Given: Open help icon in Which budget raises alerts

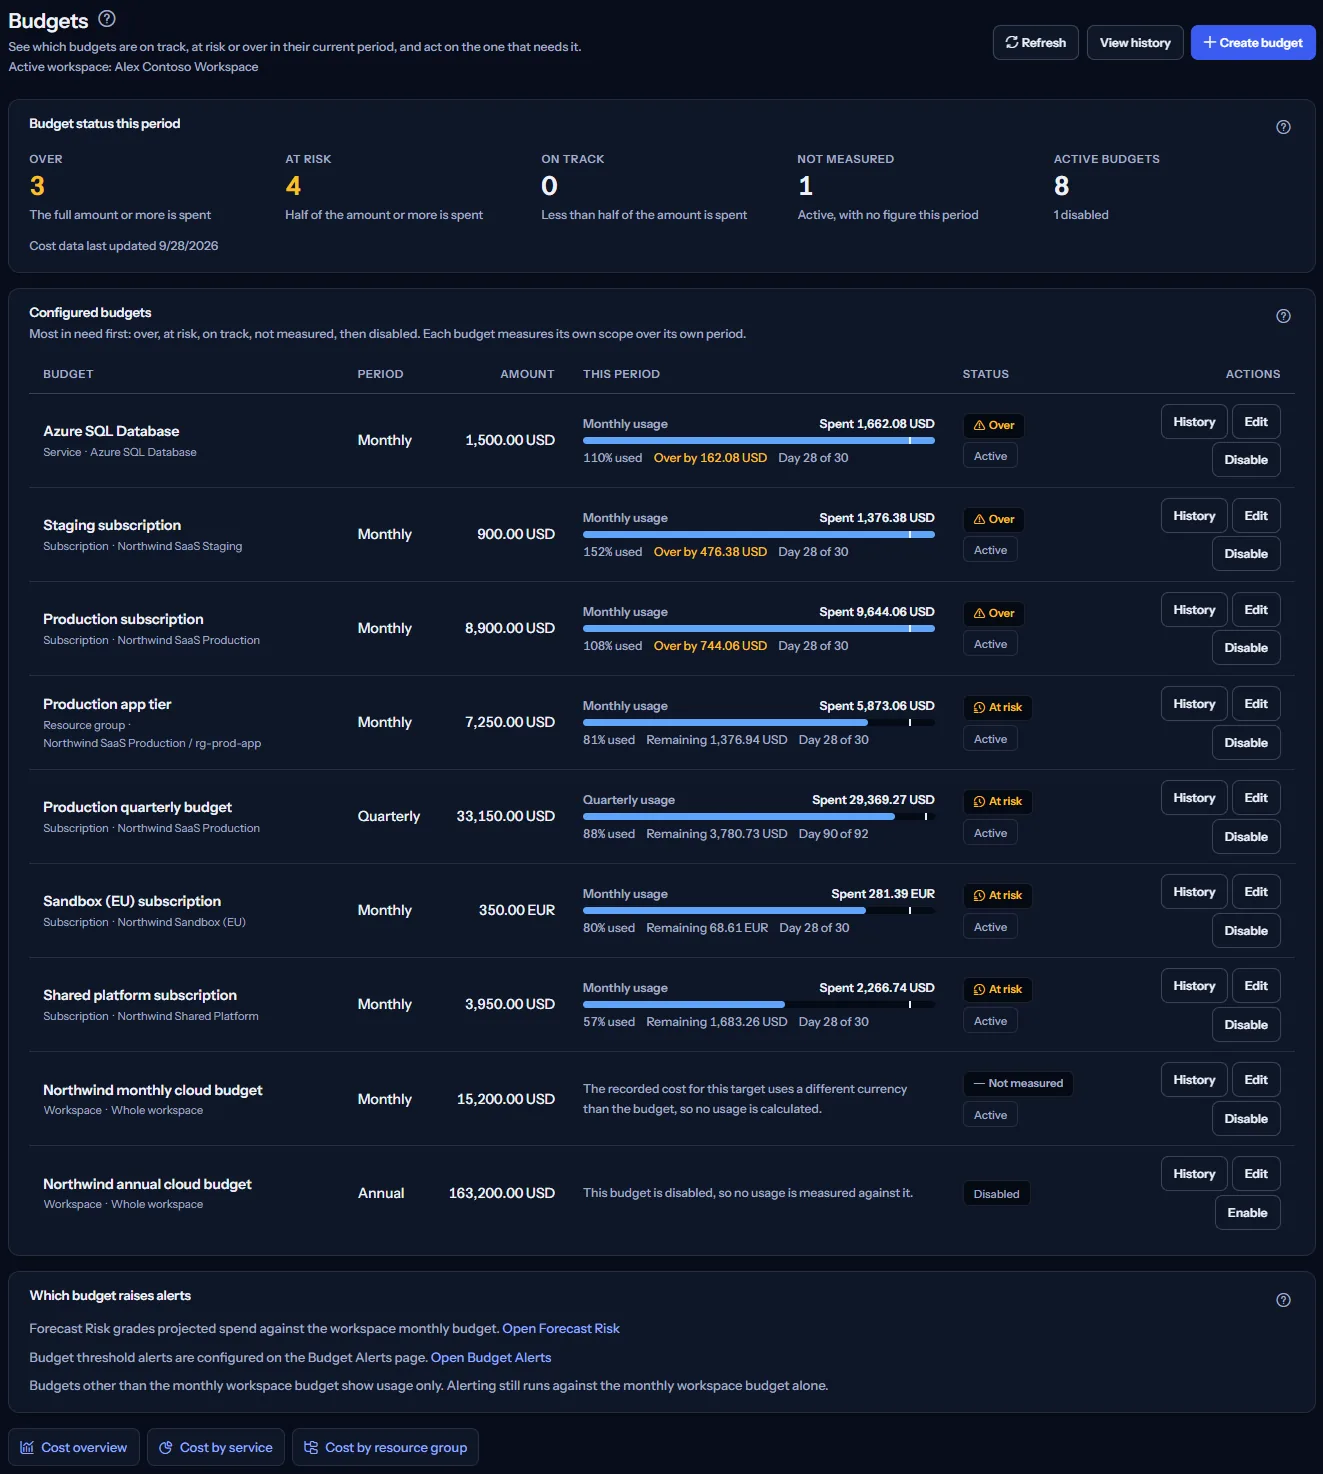Looking at the screenshot, I should (1283, 1300).
